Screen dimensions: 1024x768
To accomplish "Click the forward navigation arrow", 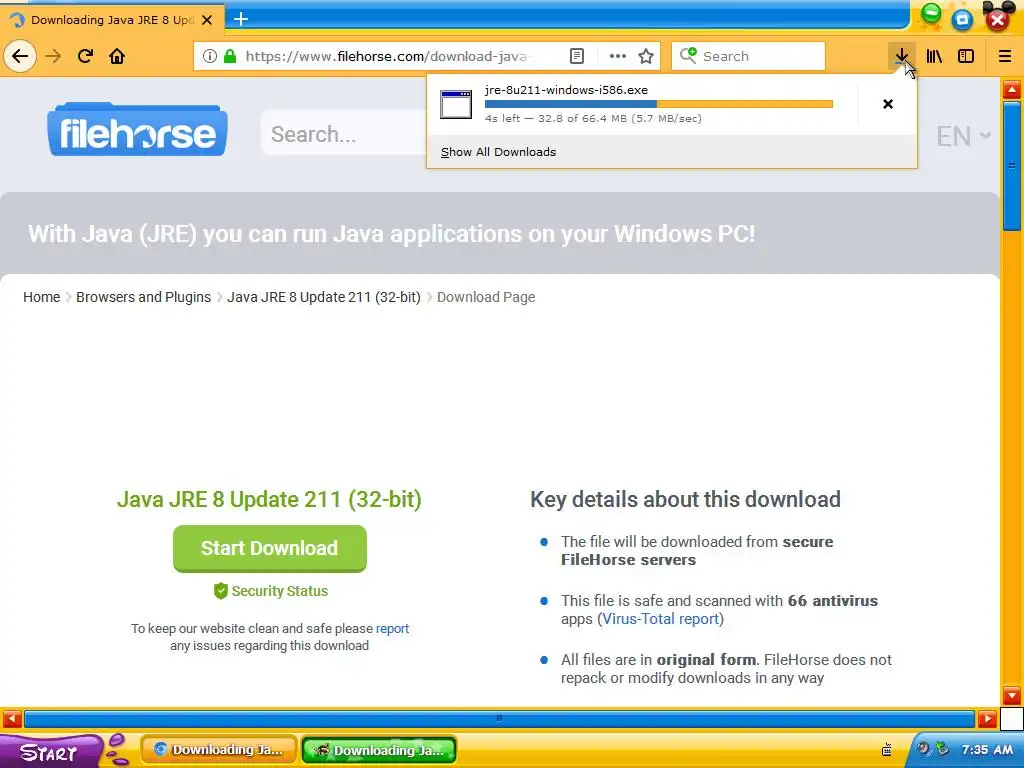I will point(53,56).
